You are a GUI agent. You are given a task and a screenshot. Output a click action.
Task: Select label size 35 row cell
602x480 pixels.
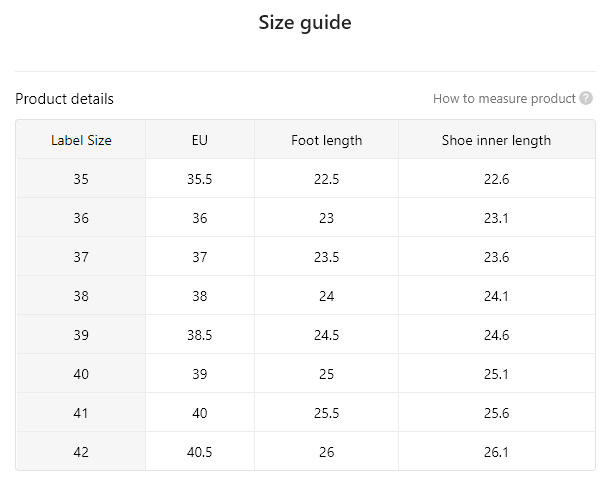point(81,179)
